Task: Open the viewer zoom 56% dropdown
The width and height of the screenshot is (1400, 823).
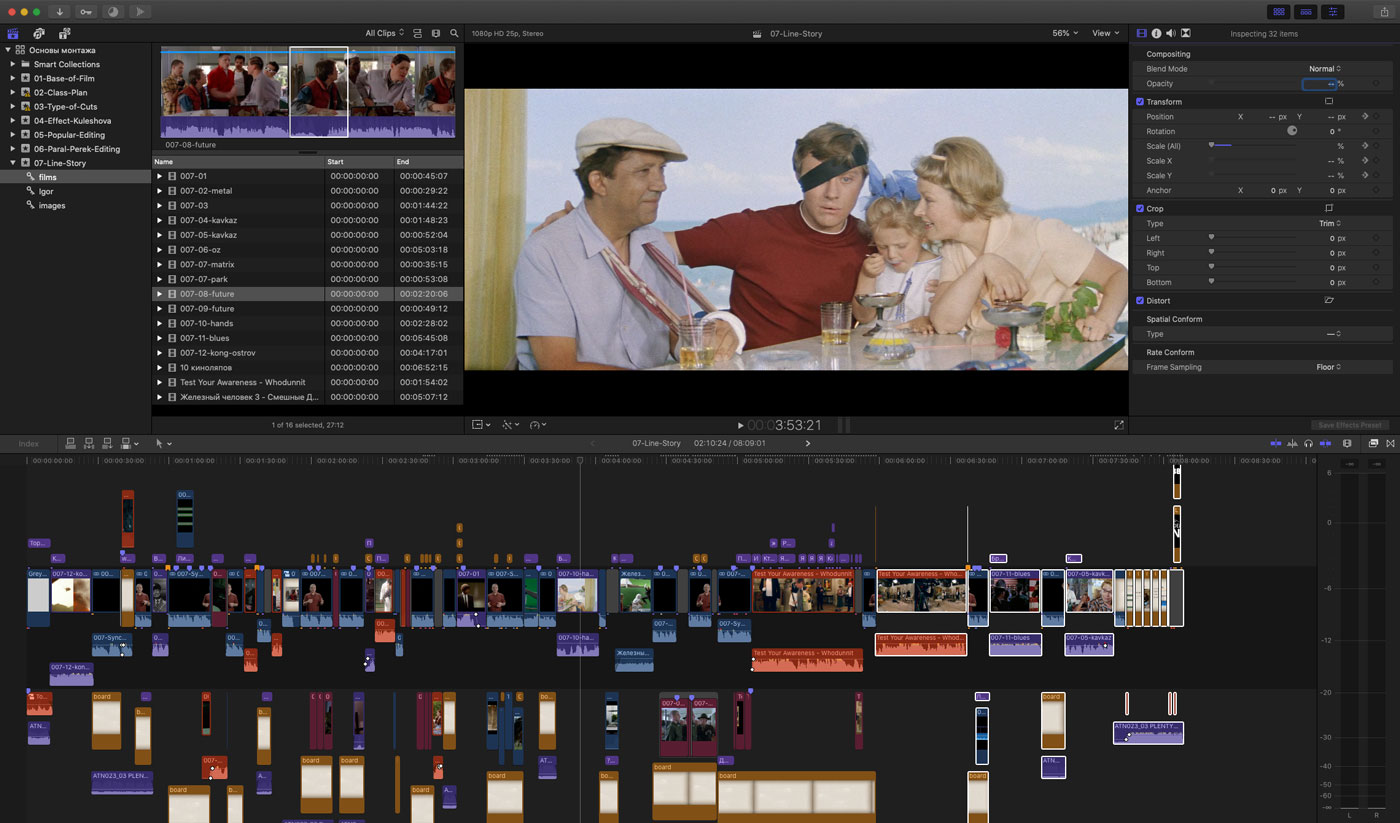Action: 1065,33
